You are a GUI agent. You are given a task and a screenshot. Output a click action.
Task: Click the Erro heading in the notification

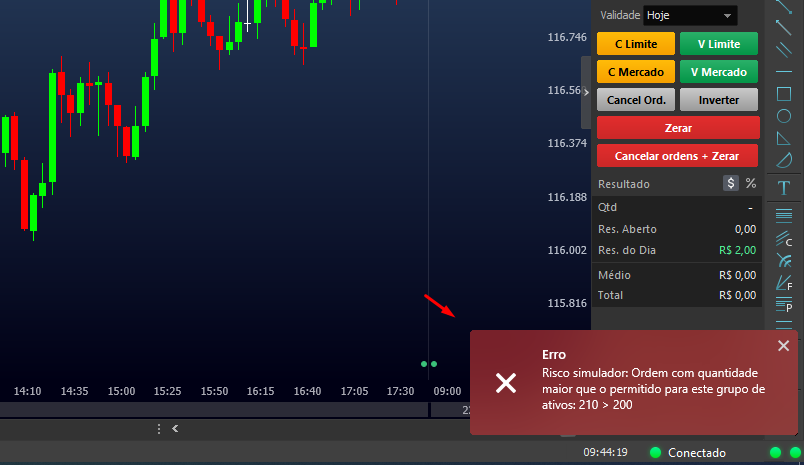[554, 355]
